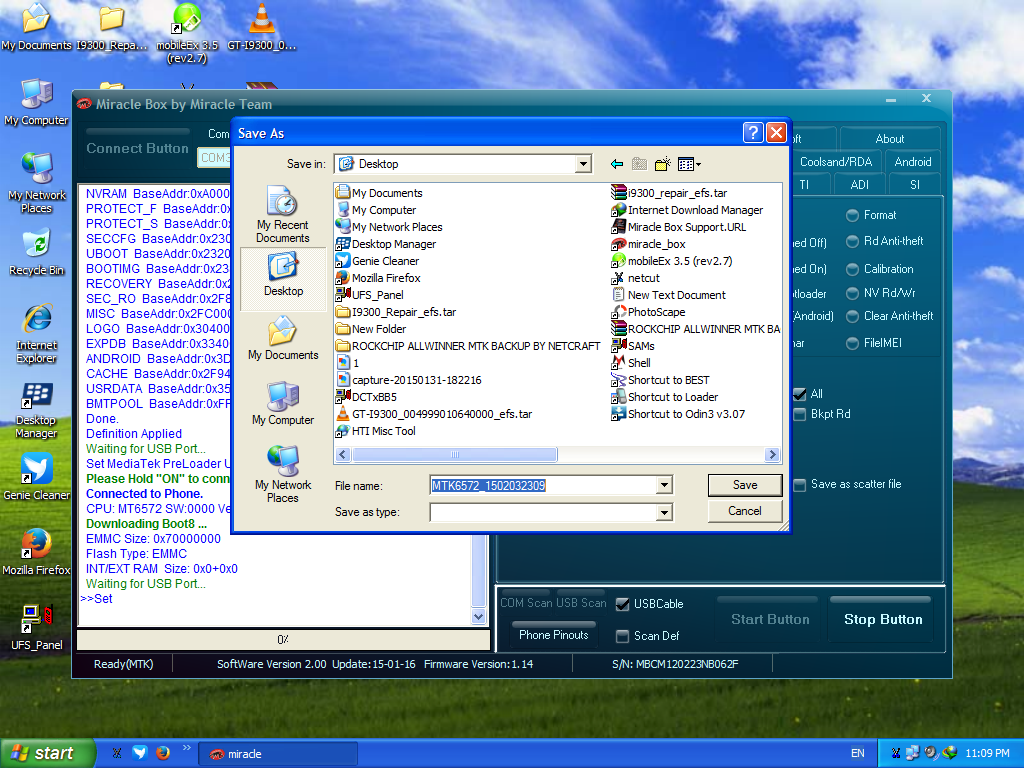Click the log panel scroll down arrow

(x=479, y=616)
